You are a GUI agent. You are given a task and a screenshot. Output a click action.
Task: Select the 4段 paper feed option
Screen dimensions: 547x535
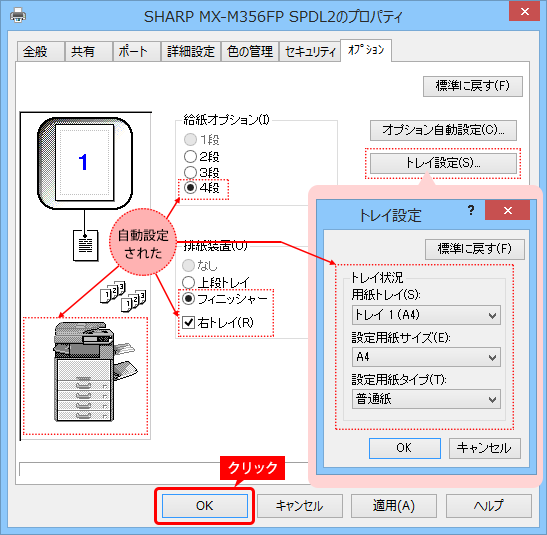202,188
